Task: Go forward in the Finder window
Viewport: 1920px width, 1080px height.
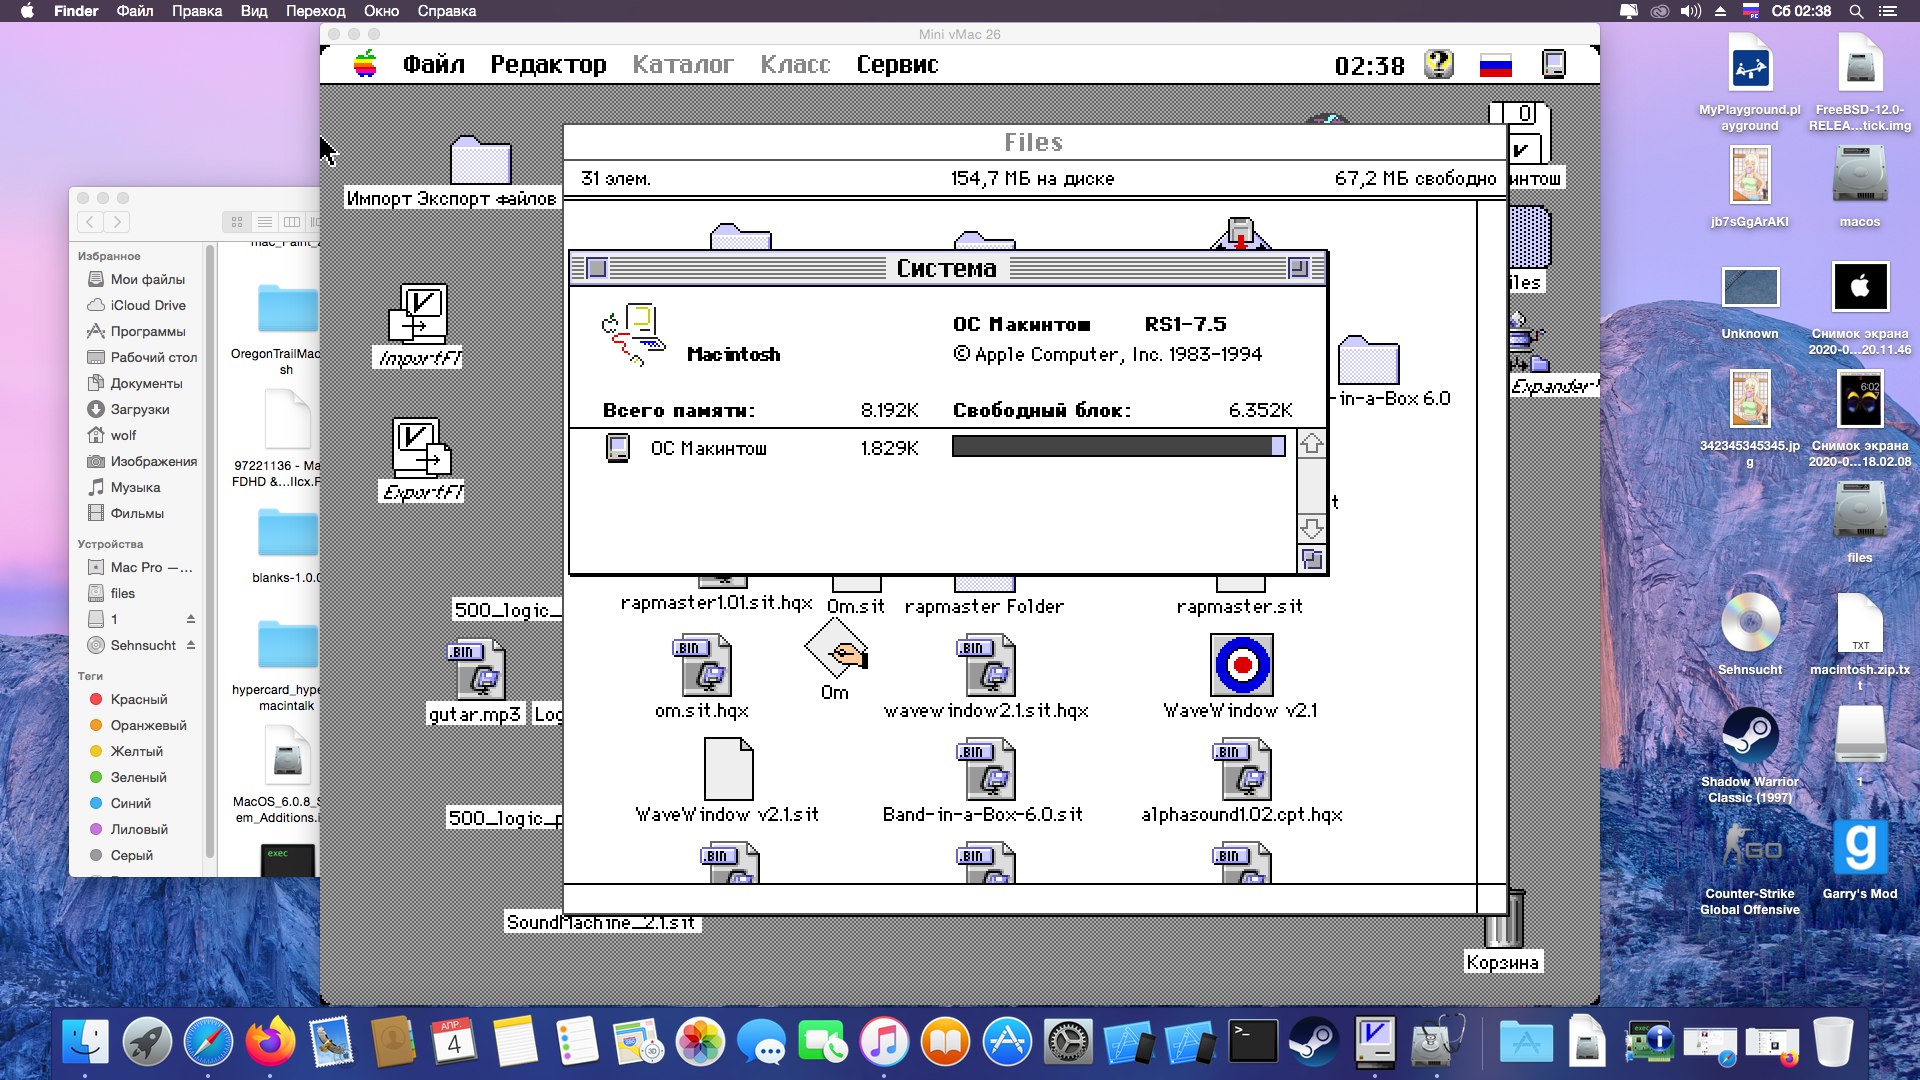Action: click(117, 222)
